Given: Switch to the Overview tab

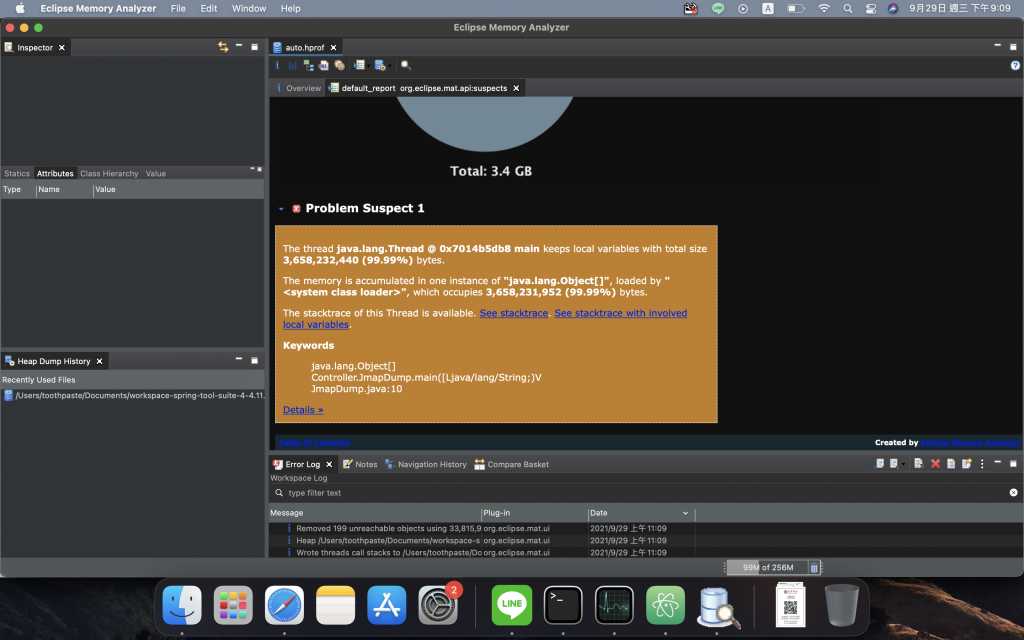Looking at the screenshot, I should [x=297, y=88].
